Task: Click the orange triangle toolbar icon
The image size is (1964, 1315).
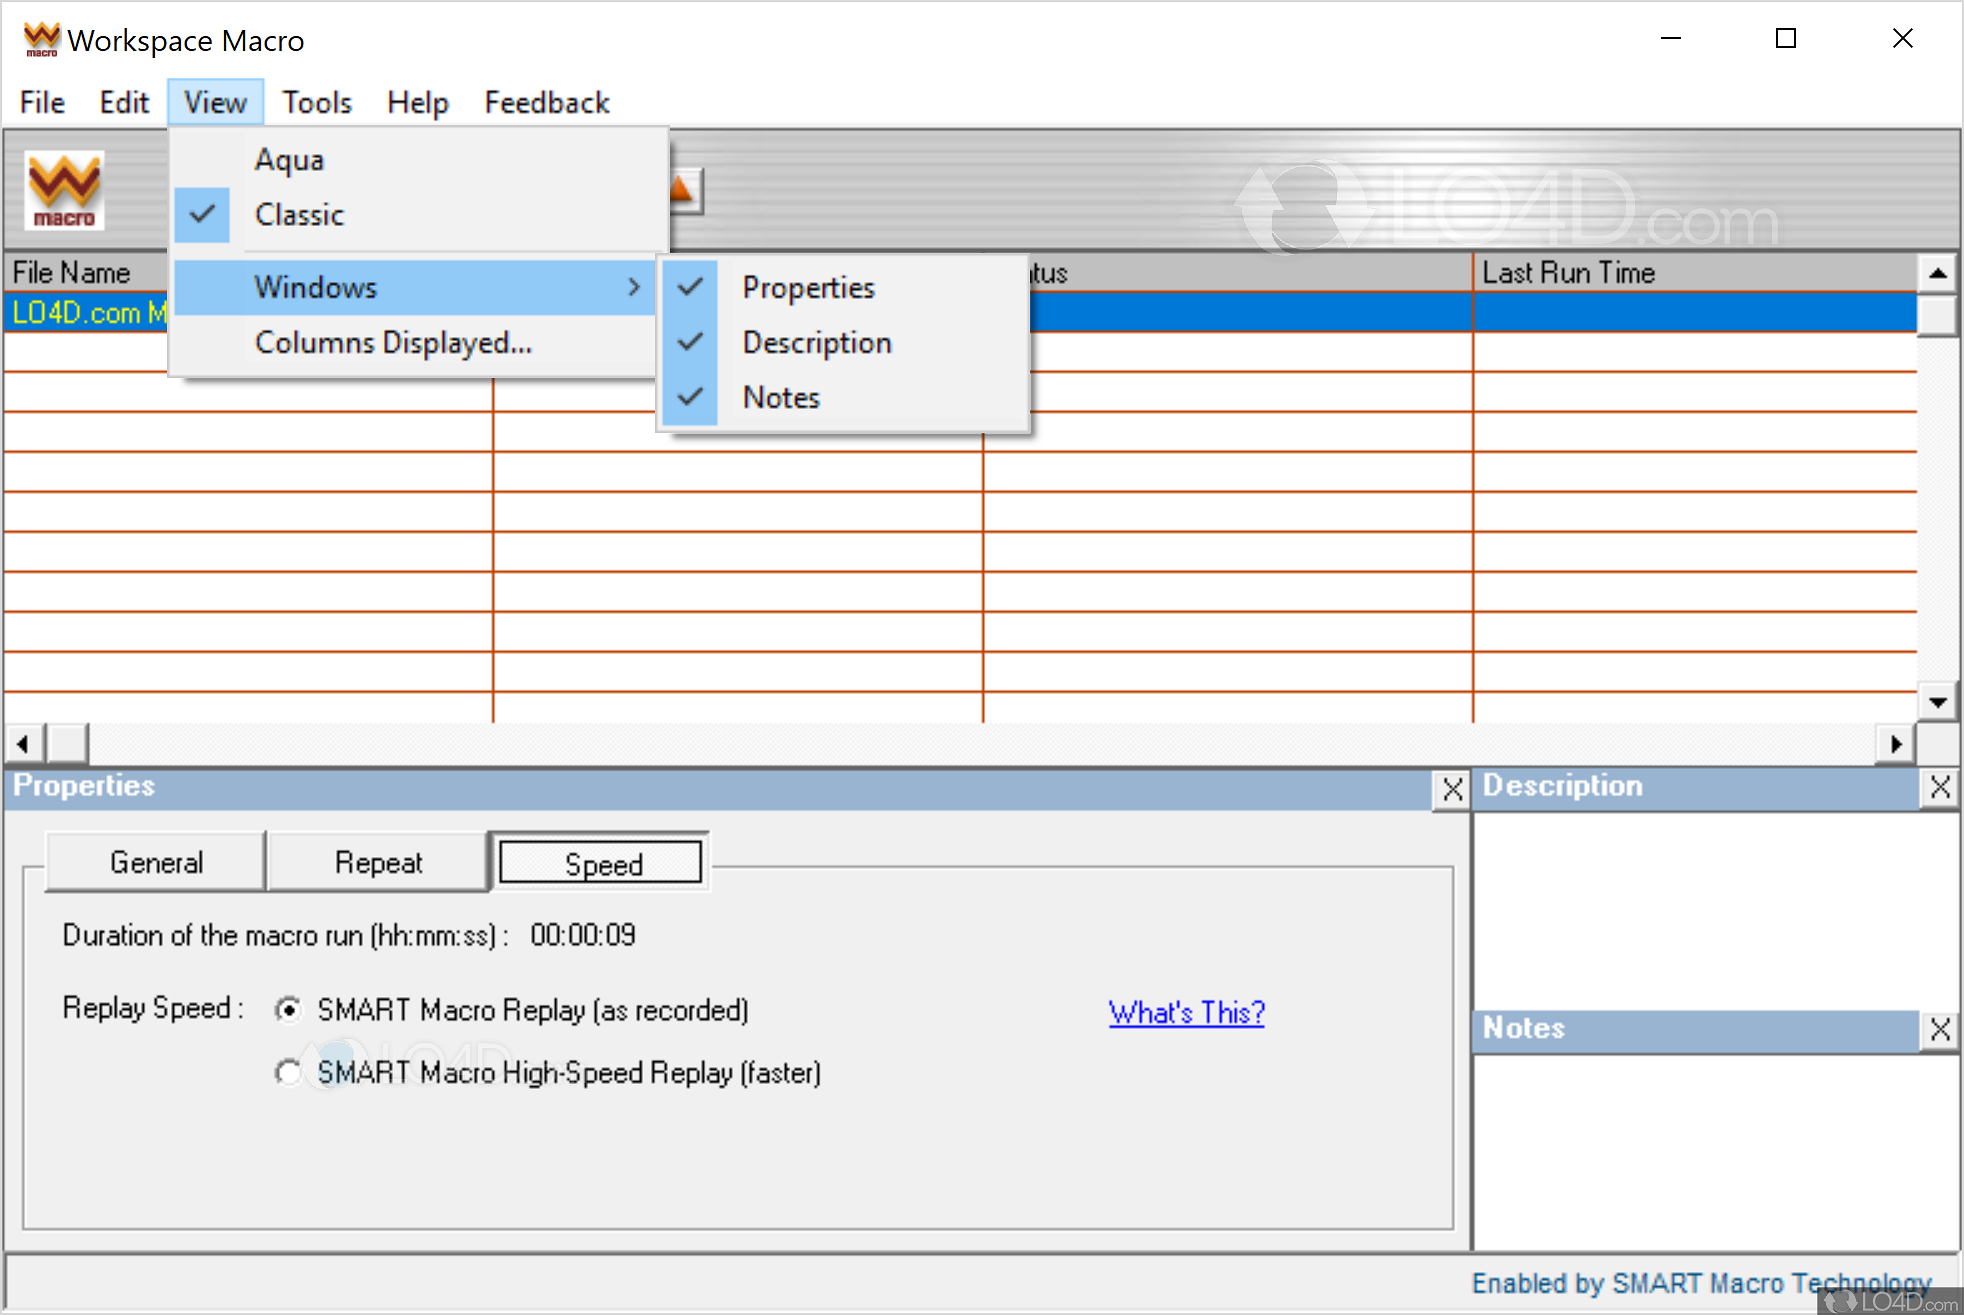Action: click(681, 190)
